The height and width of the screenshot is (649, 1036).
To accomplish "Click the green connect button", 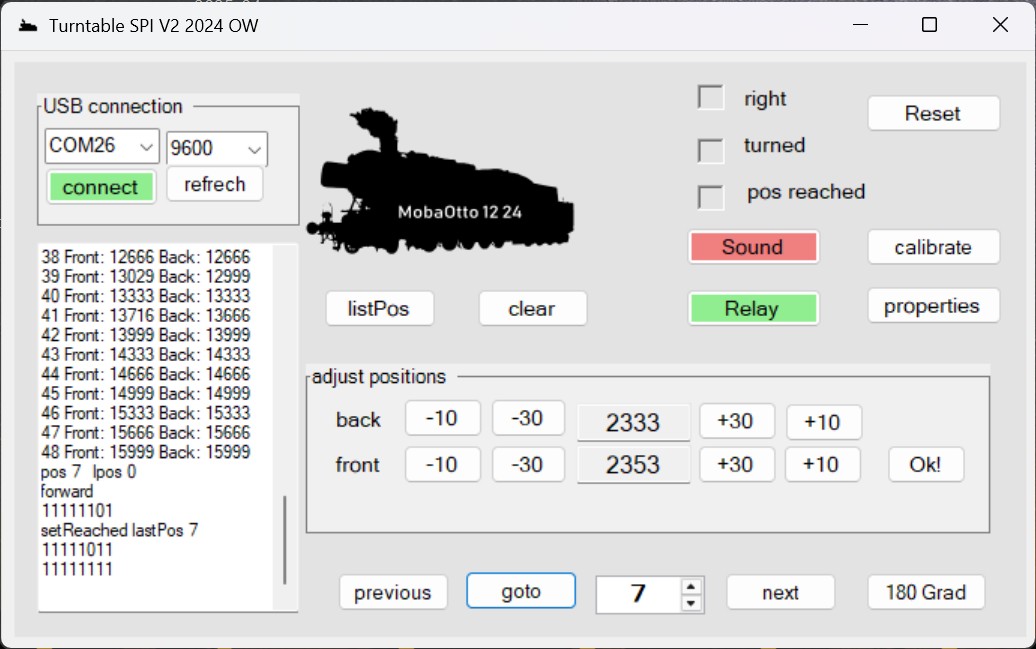I will coord(101,187).
